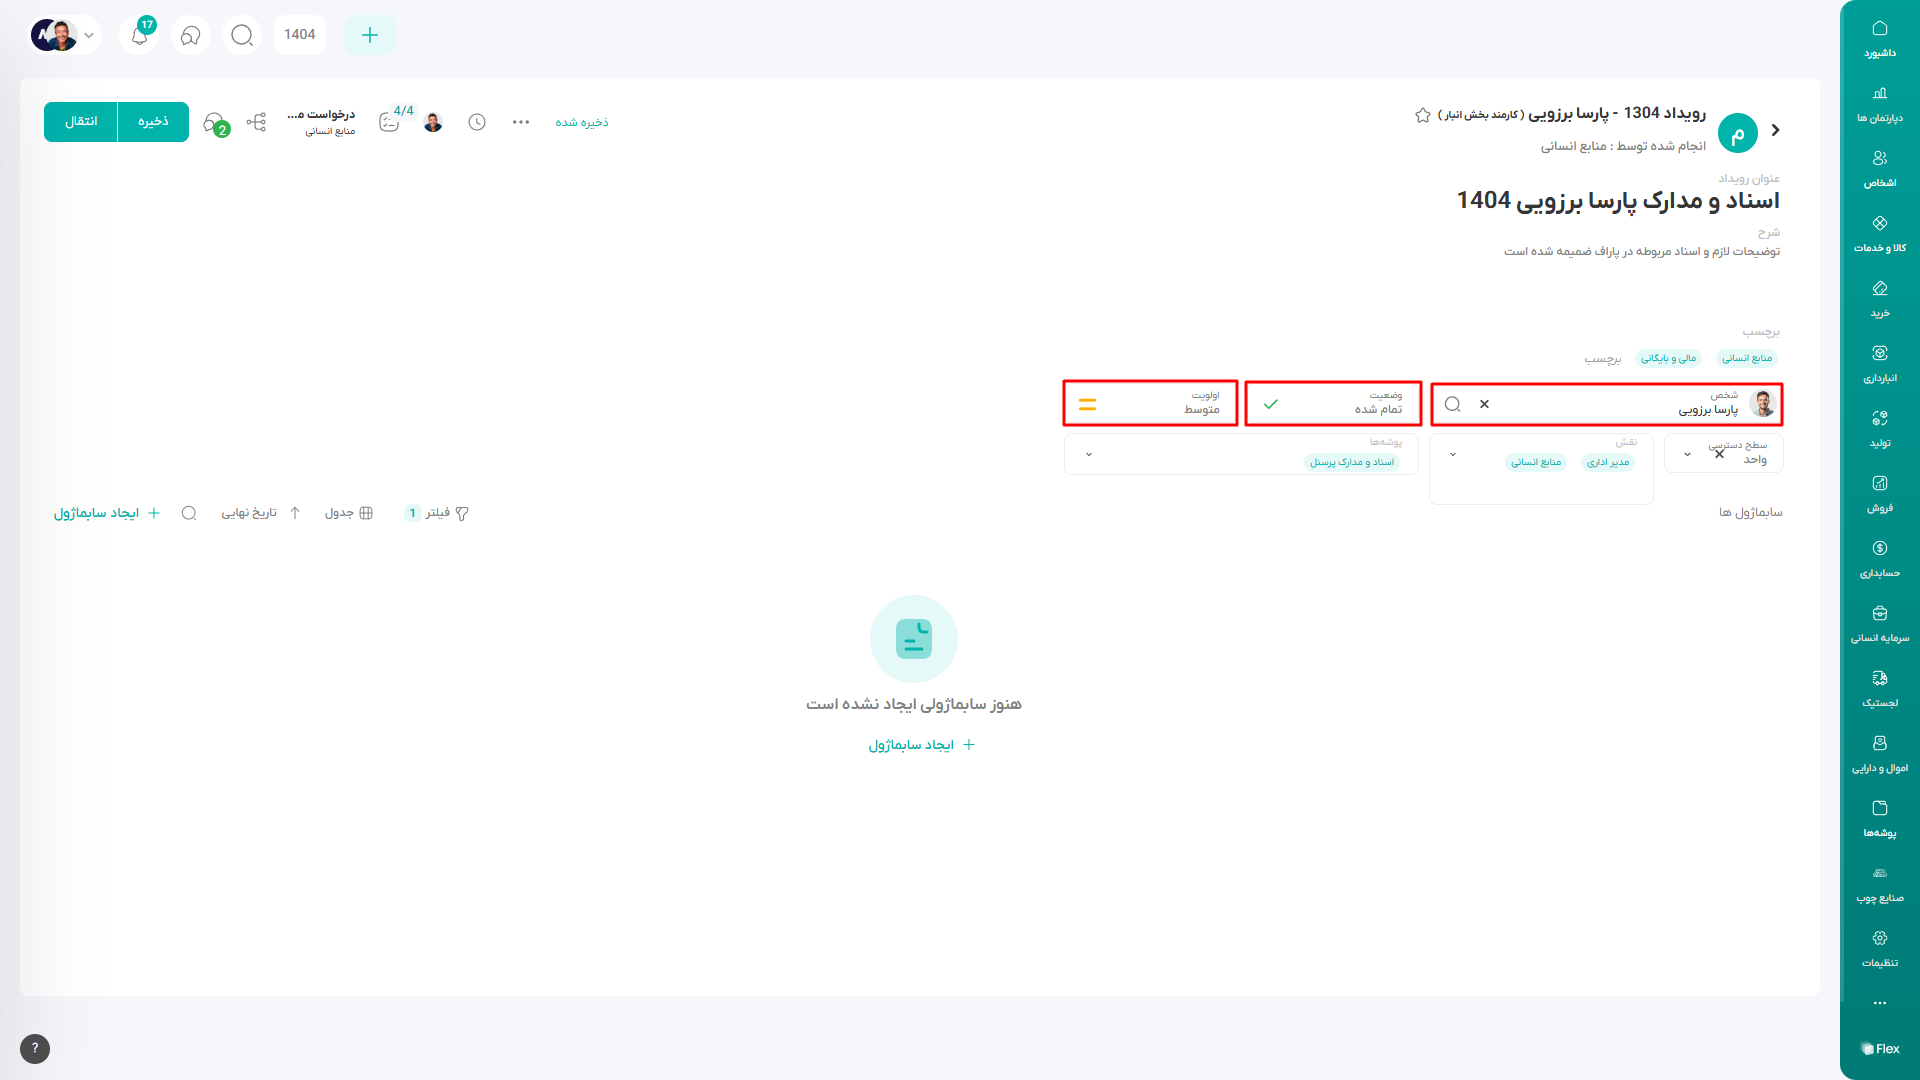The width and height of the screenshot is (1920, 1080).
Task: Click the clock history icon
Action: [477, 122]
